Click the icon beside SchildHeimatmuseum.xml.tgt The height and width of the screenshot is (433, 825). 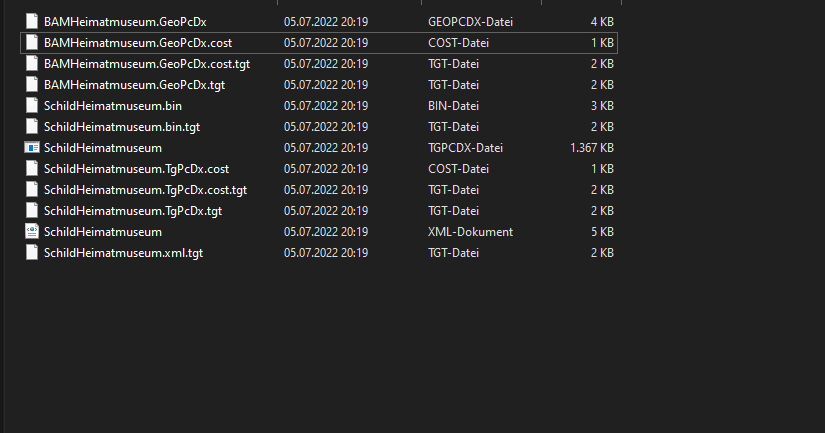(32, 253)
